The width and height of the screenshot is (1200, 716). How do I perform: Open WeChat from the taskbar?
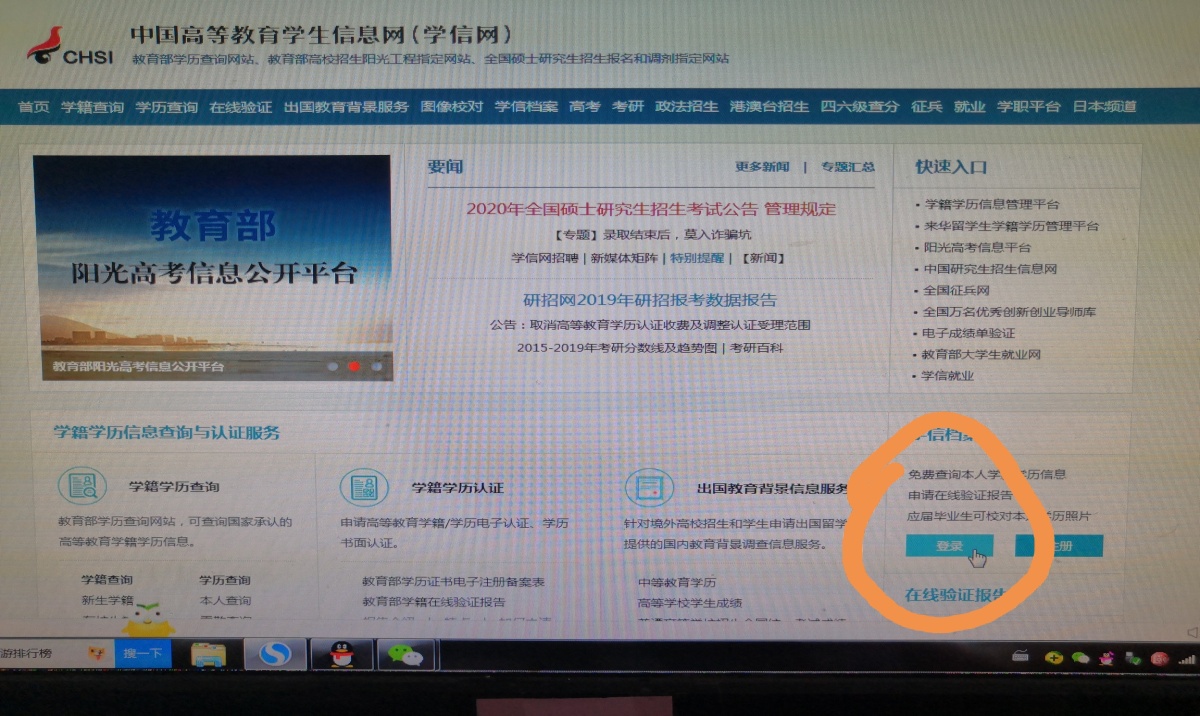[405, 656]
